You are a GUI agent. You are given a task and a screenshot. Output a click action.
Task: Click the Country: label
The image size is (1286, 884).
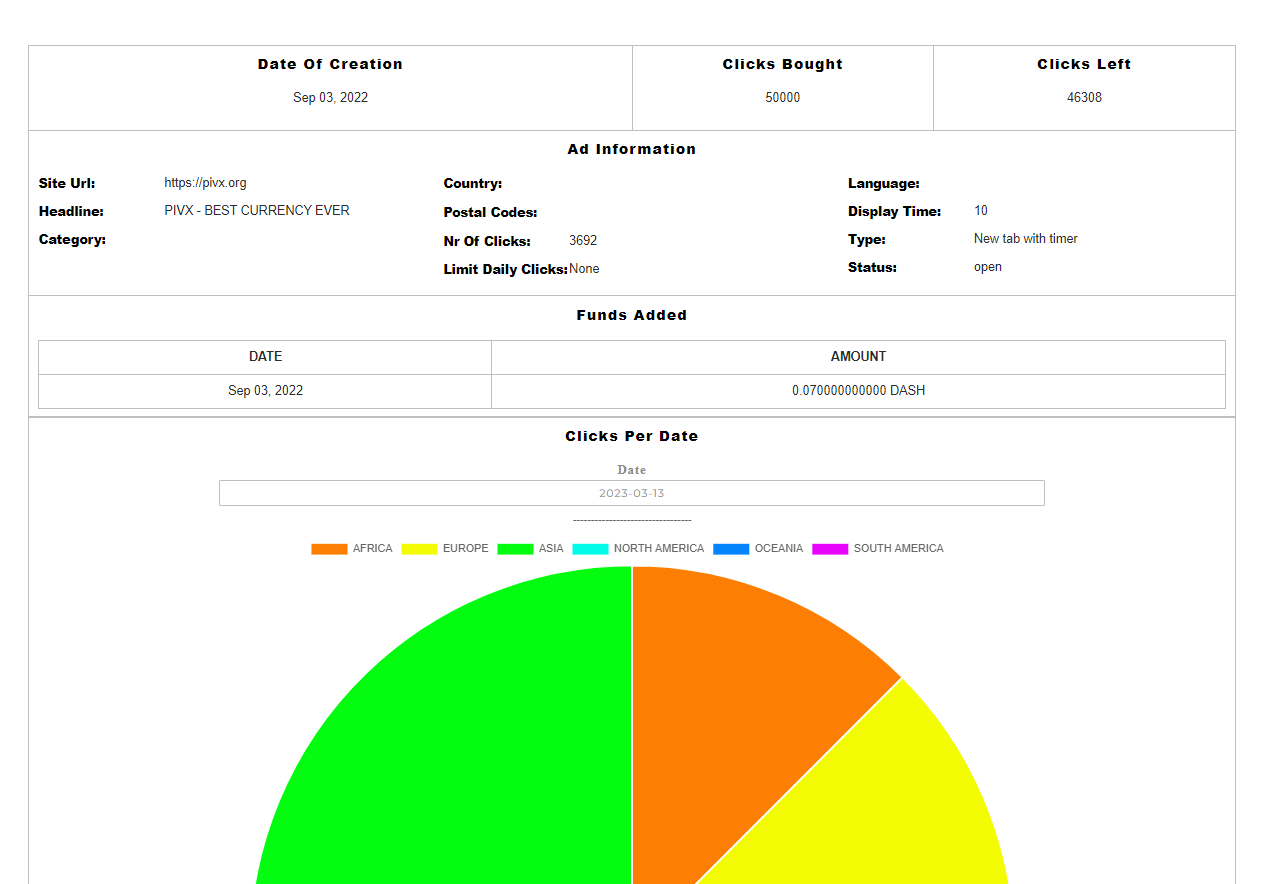point(473,184)
